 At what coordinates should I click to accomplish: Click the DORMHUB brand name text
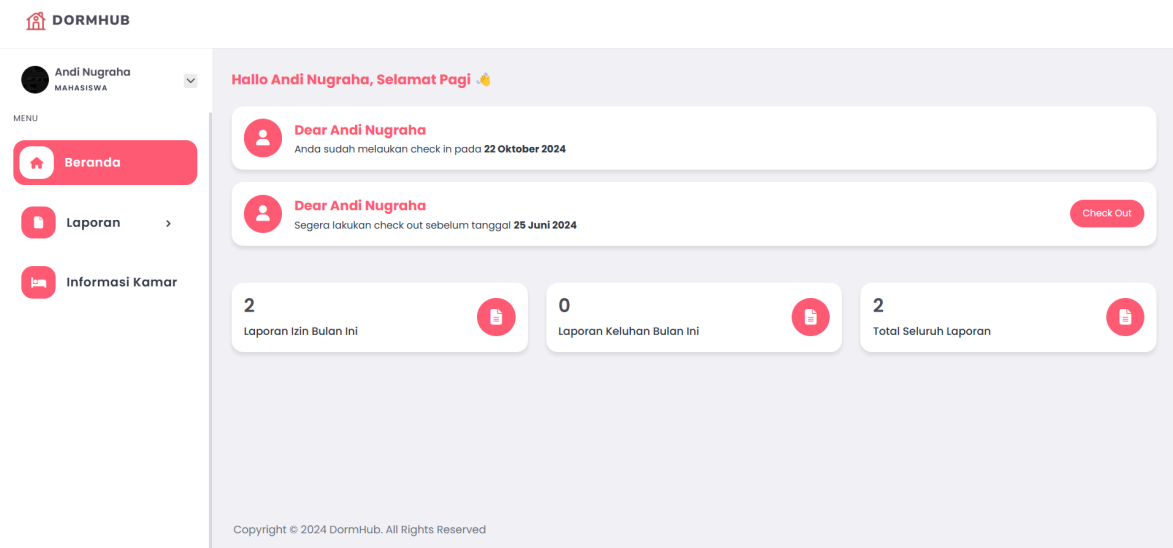(x=91, y=20)
